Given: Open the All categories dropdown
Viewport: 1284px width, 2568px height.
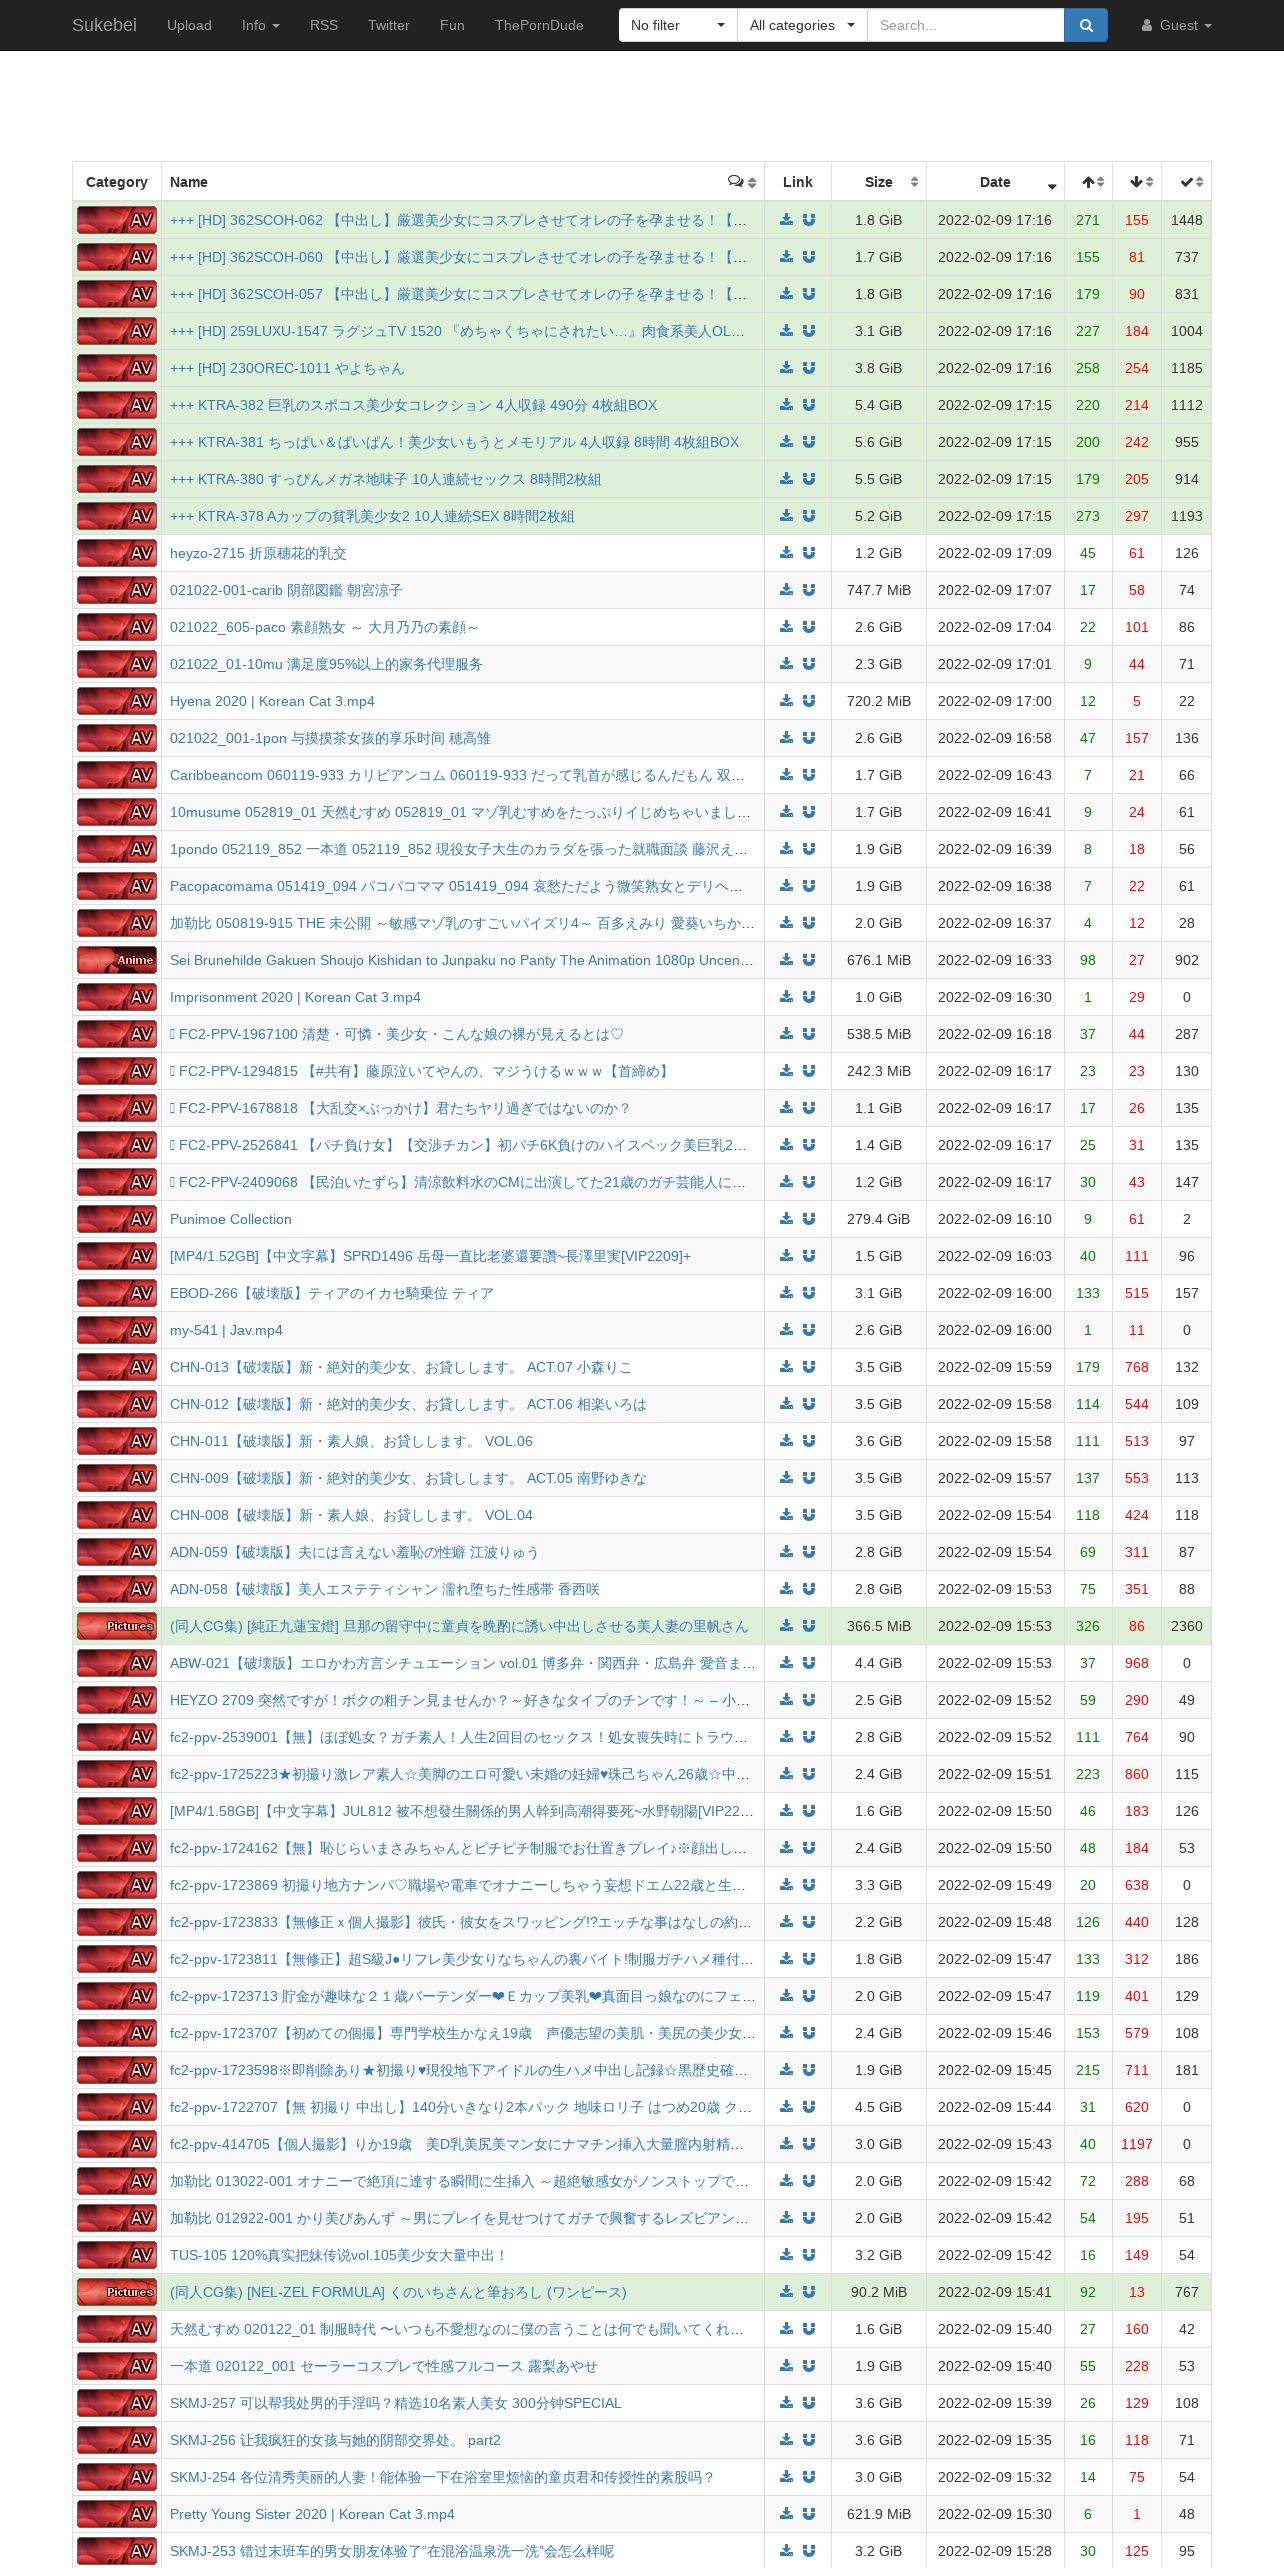Looking at the screenshot, I should tap(802, 25).
